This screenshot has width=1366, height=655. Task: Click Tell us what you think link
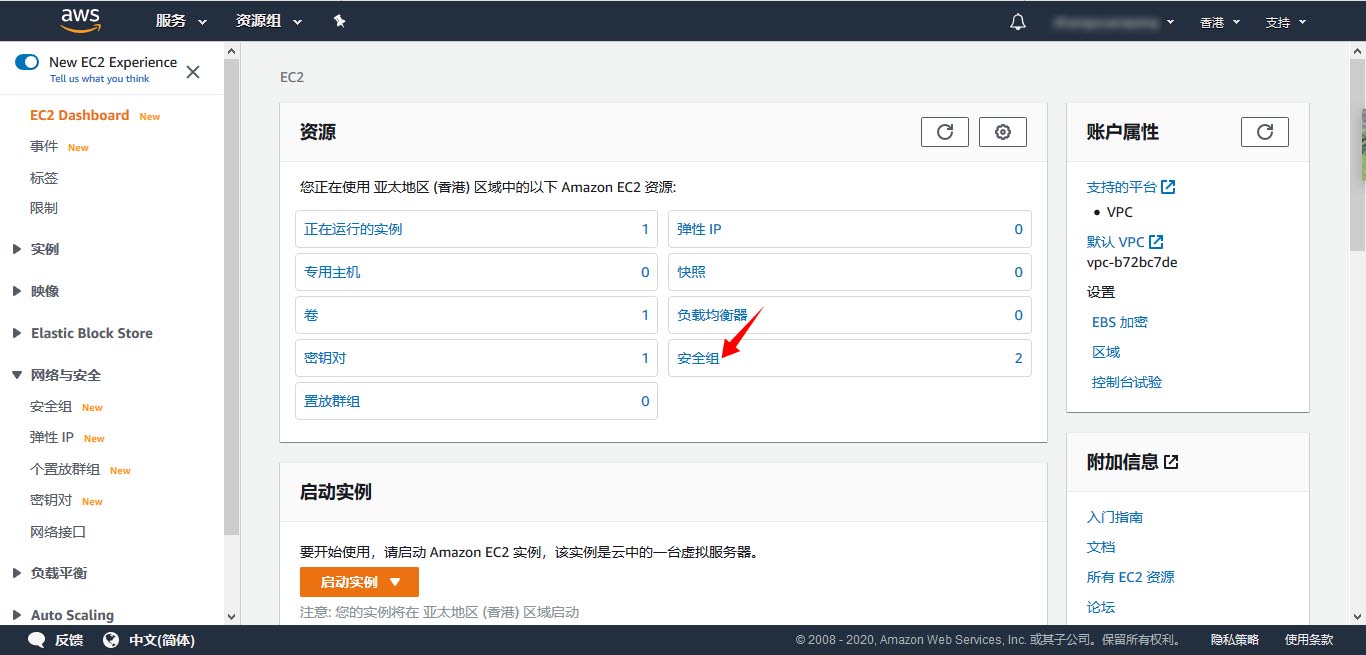click(x=99, y=79)
